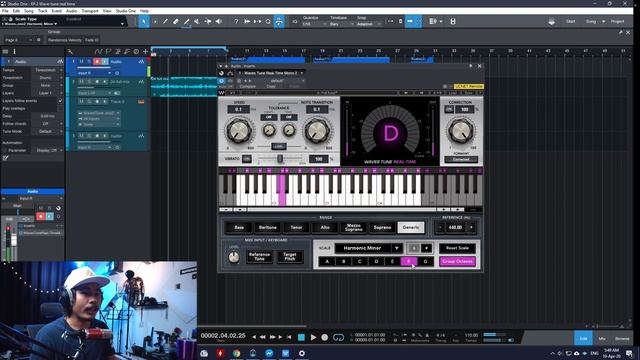Pin the Waves Tune plugin window

(x=471, y=66)
